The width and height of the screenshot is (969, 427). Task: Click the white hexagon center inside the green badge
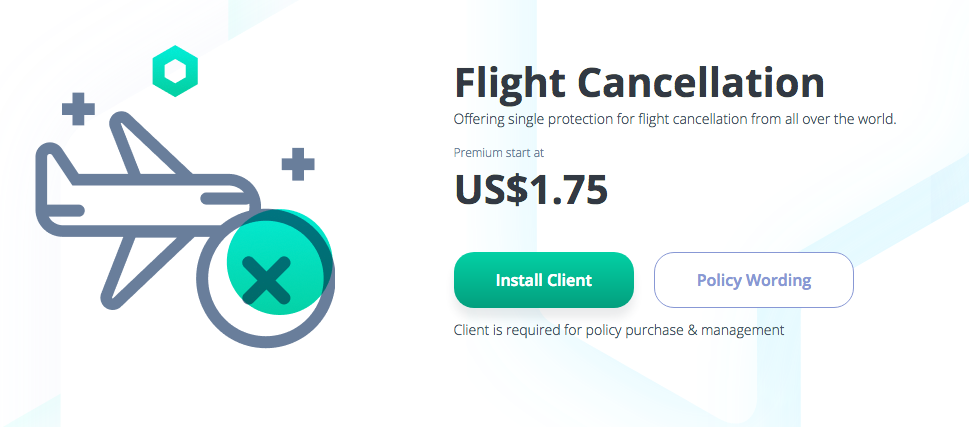pyautogui.click(x=175, y=73)
